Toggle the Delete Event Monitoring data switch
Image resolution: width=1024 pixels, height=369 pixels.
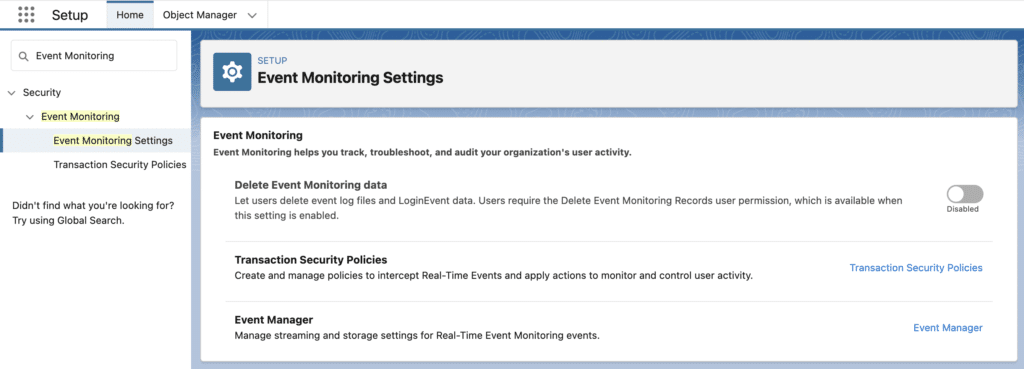point(965,194)
